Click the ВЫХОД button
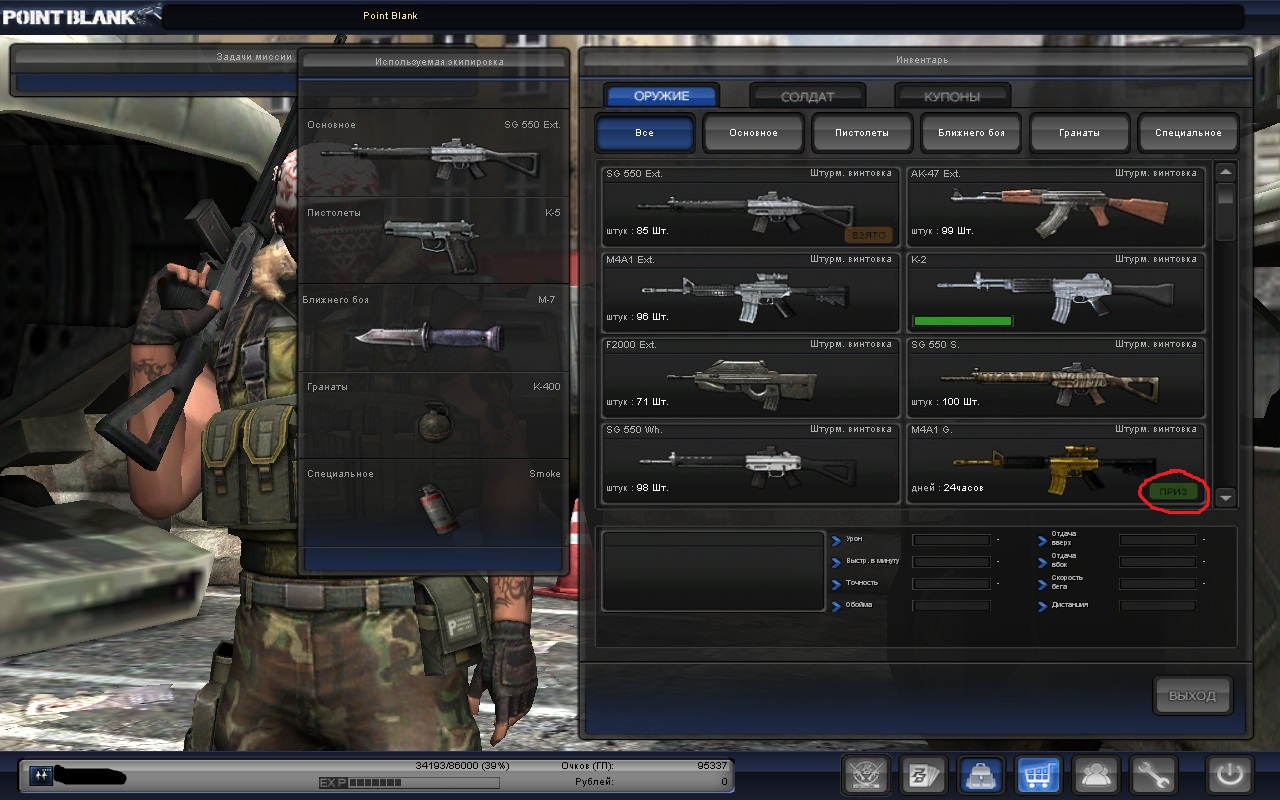1280x800 pixels. 1192,695
